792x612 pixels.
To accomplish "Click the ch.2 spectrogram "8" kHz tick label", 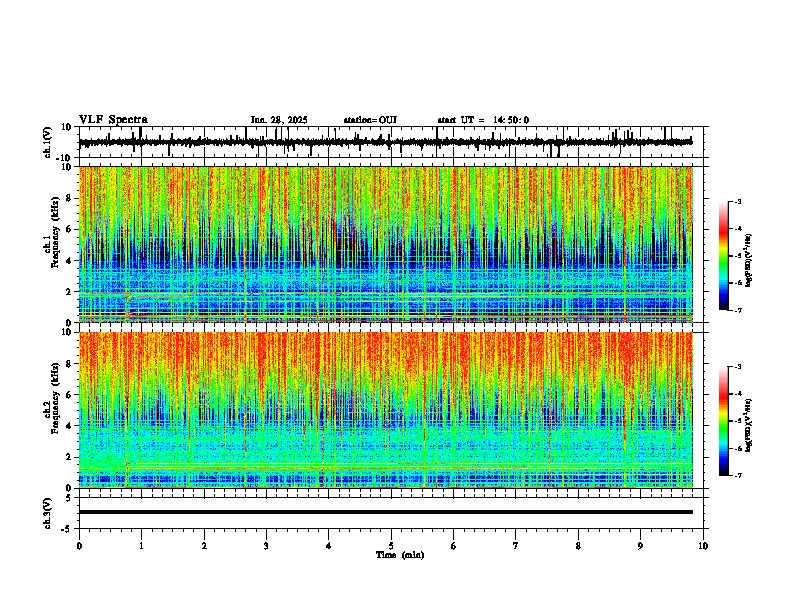I will point(69,364).
